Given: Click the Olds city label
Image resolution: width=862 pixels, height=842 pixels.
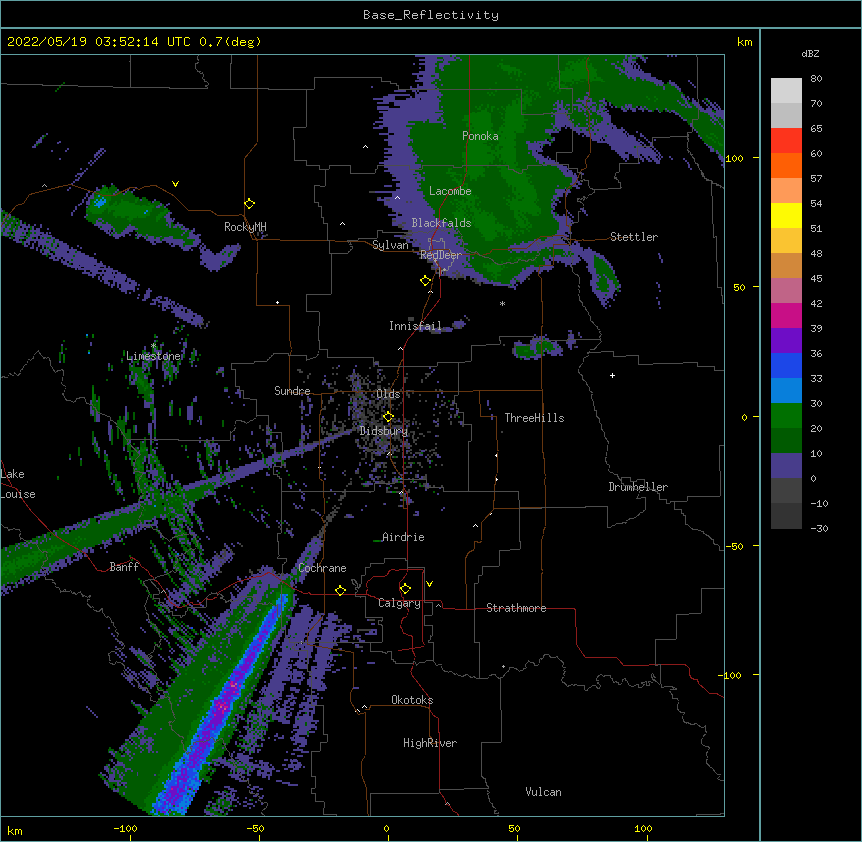Looking at the screenshot, I should [388, 394].
